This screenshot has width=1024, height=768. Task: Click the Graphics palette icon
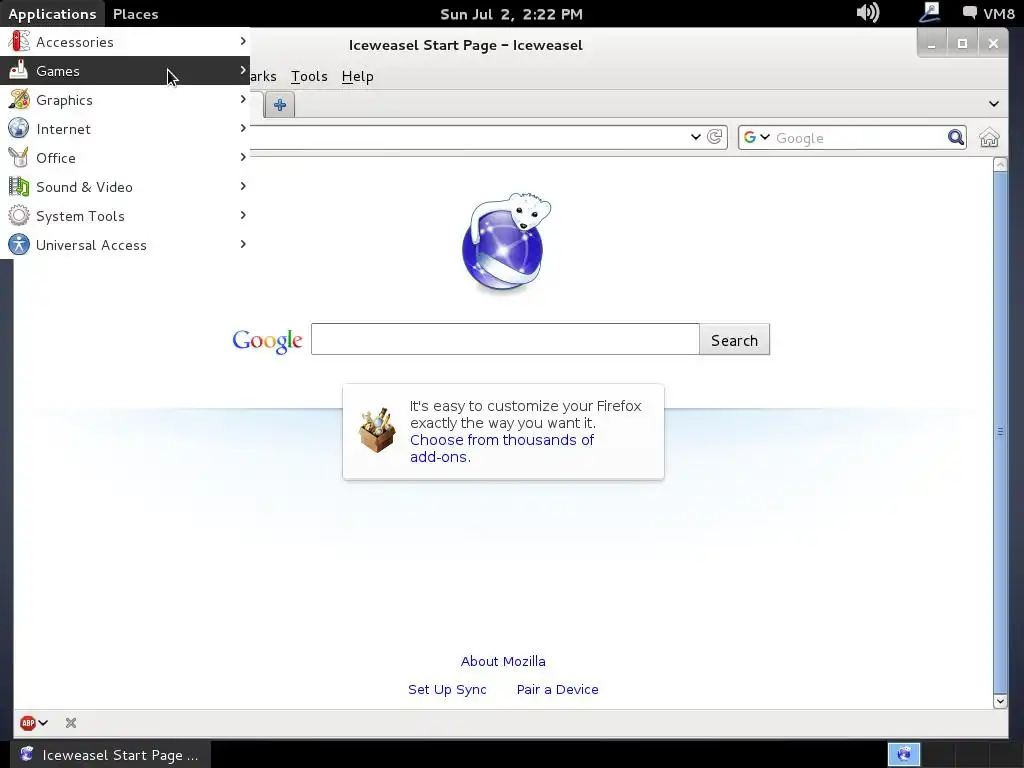[x=18, y=100]
